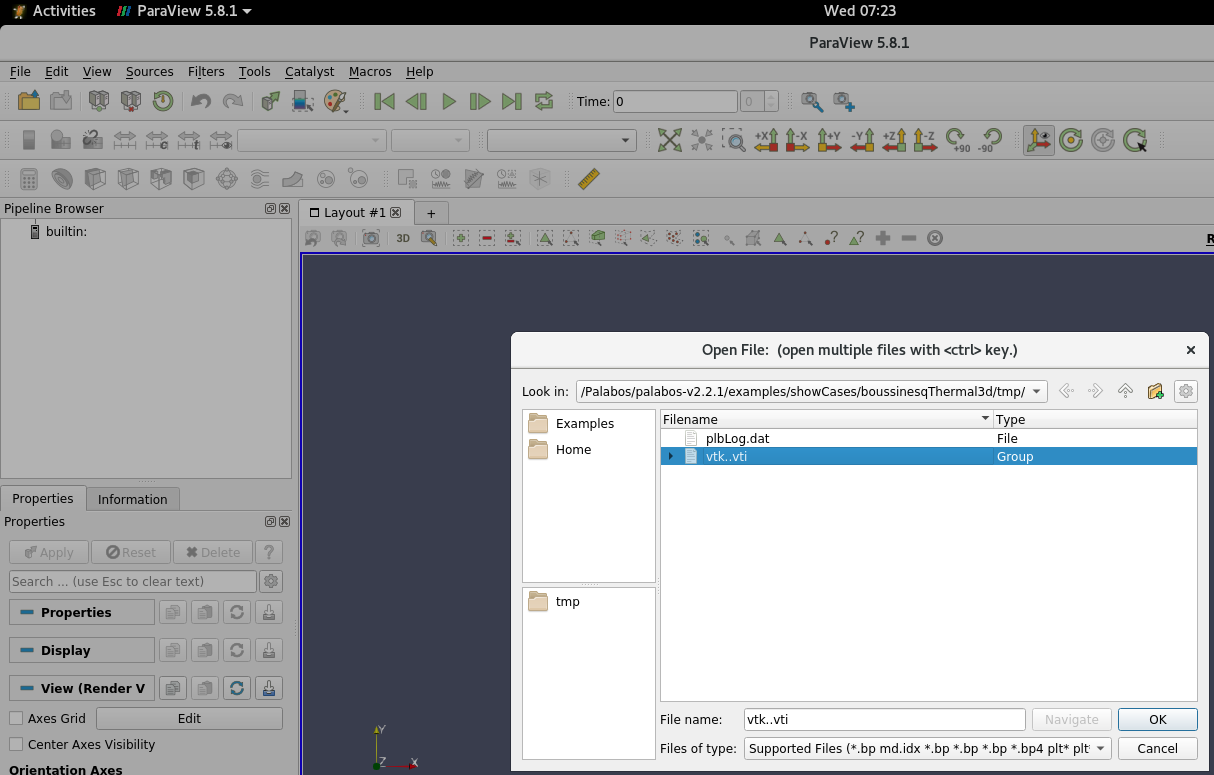This screenshot has width=1214, height=775.
Task: Toggle advanced properties gear button
Action: pyautogui.click(x=270, y=581)
